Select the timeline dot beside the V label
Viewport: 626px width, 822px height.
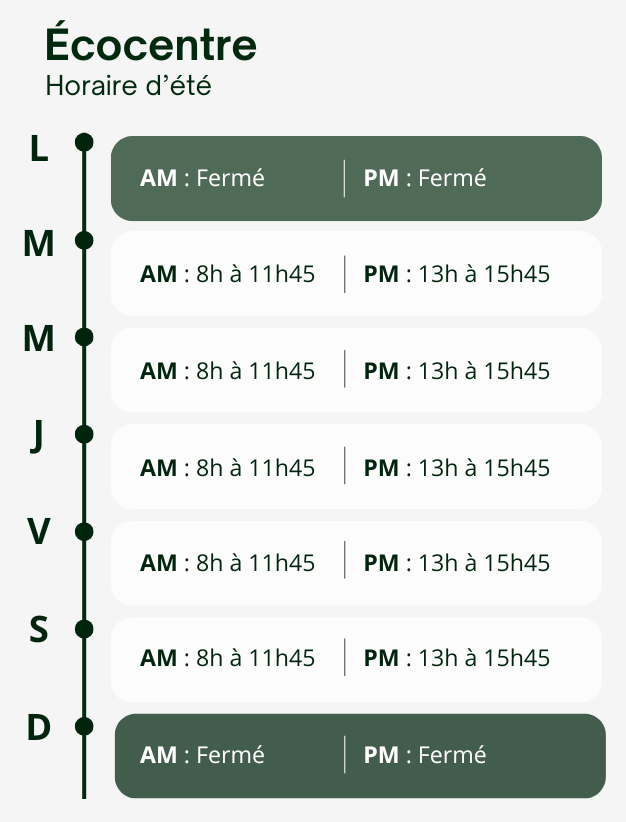click(84, 531)
